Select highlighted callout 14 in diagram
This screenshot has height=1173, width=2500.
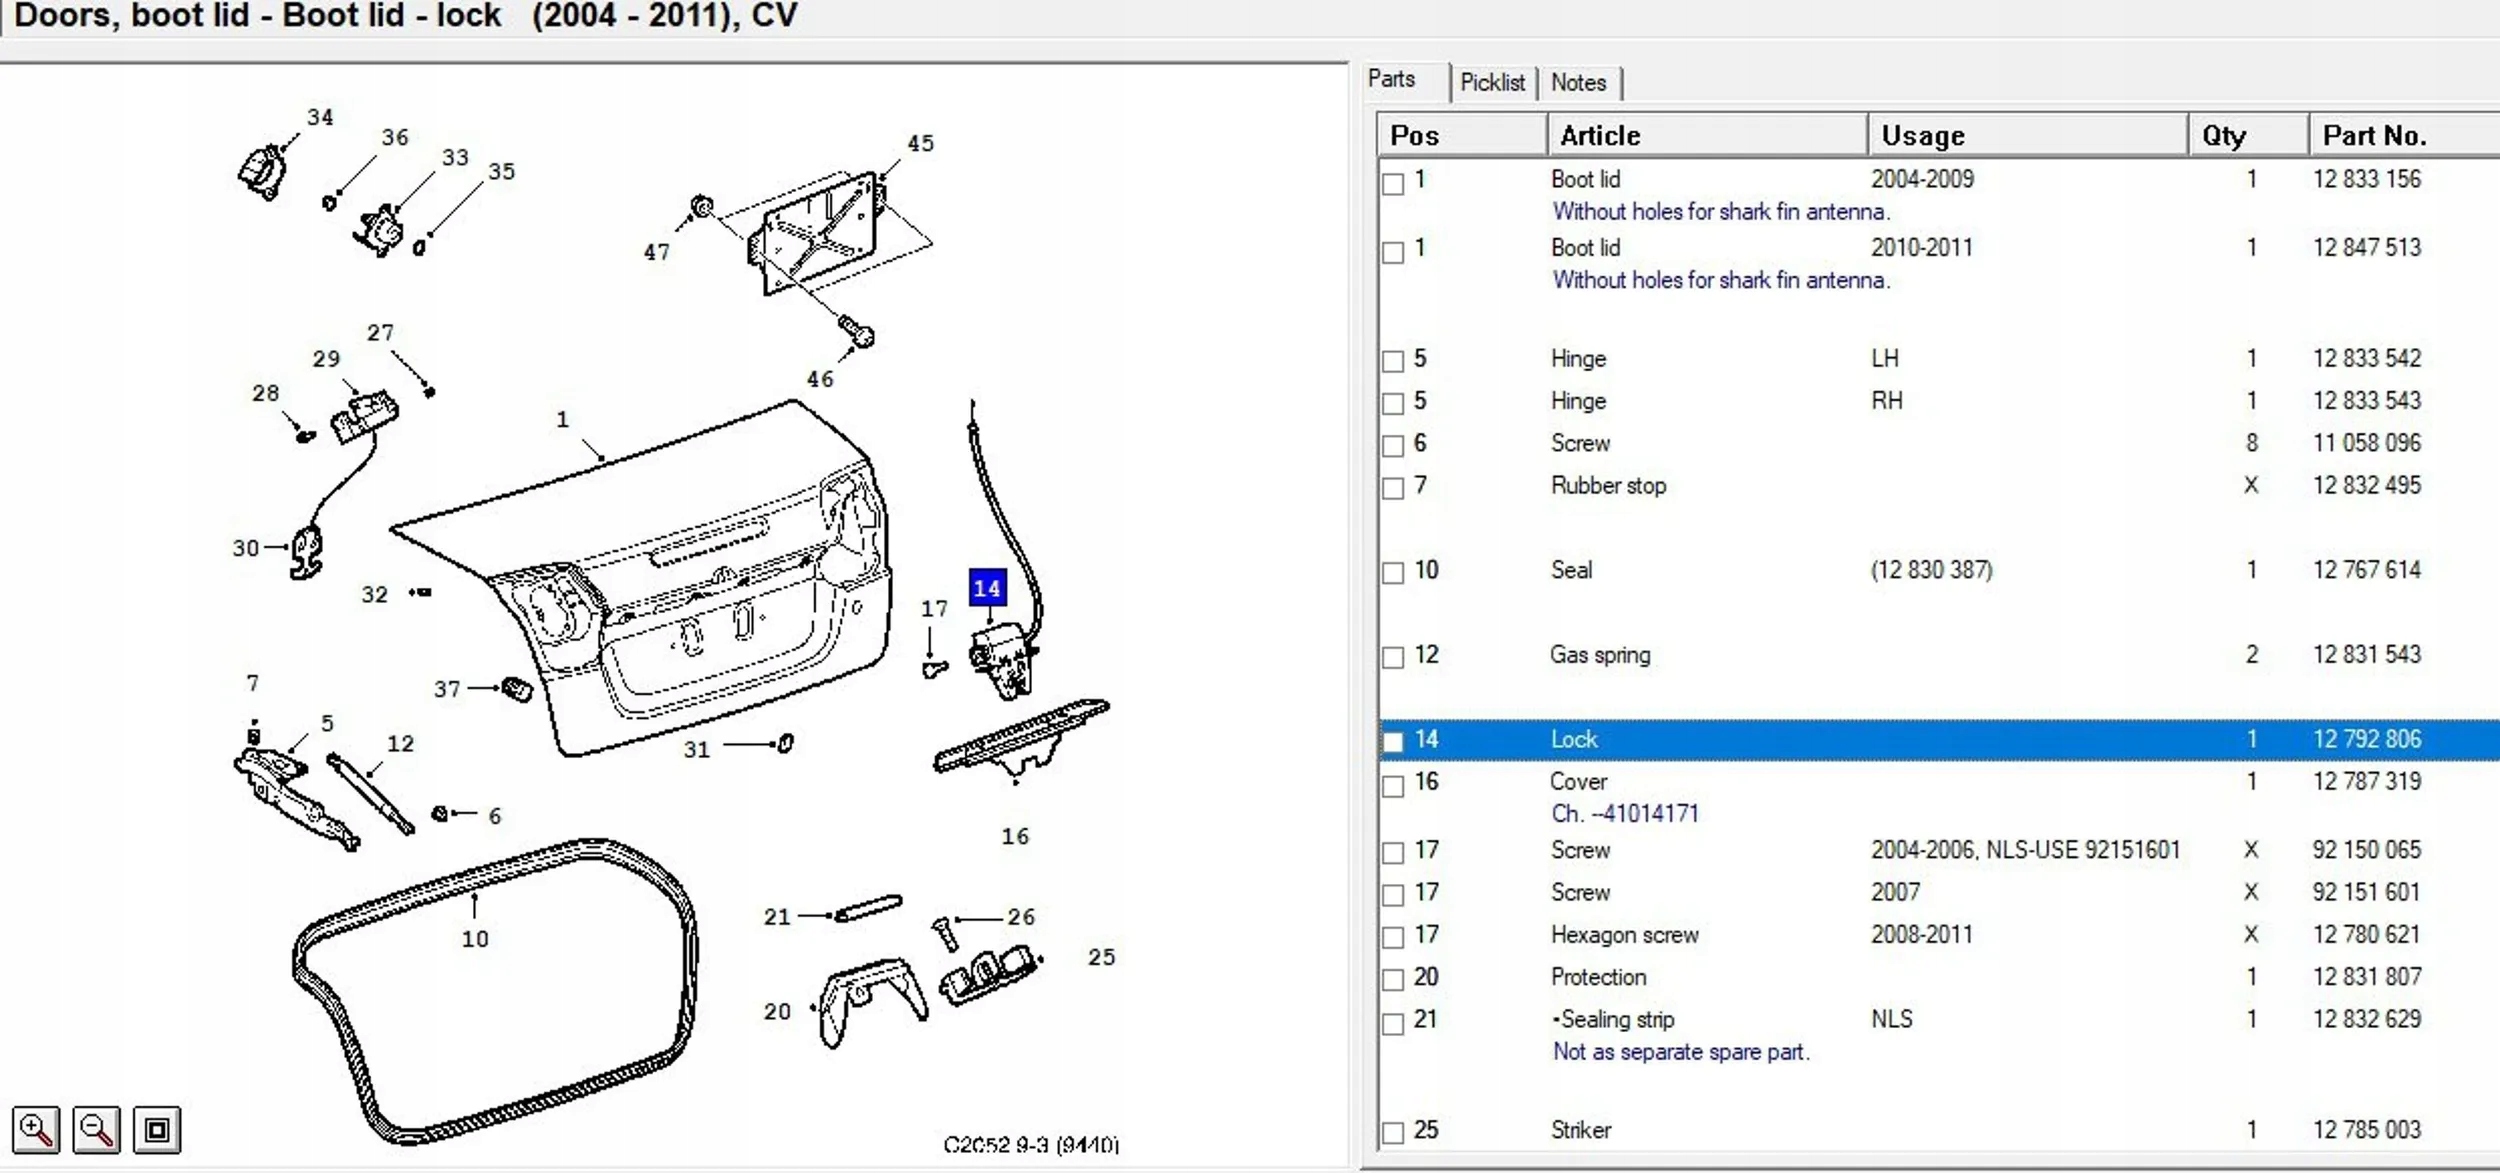pyautogui.click(x=987, y=588)
